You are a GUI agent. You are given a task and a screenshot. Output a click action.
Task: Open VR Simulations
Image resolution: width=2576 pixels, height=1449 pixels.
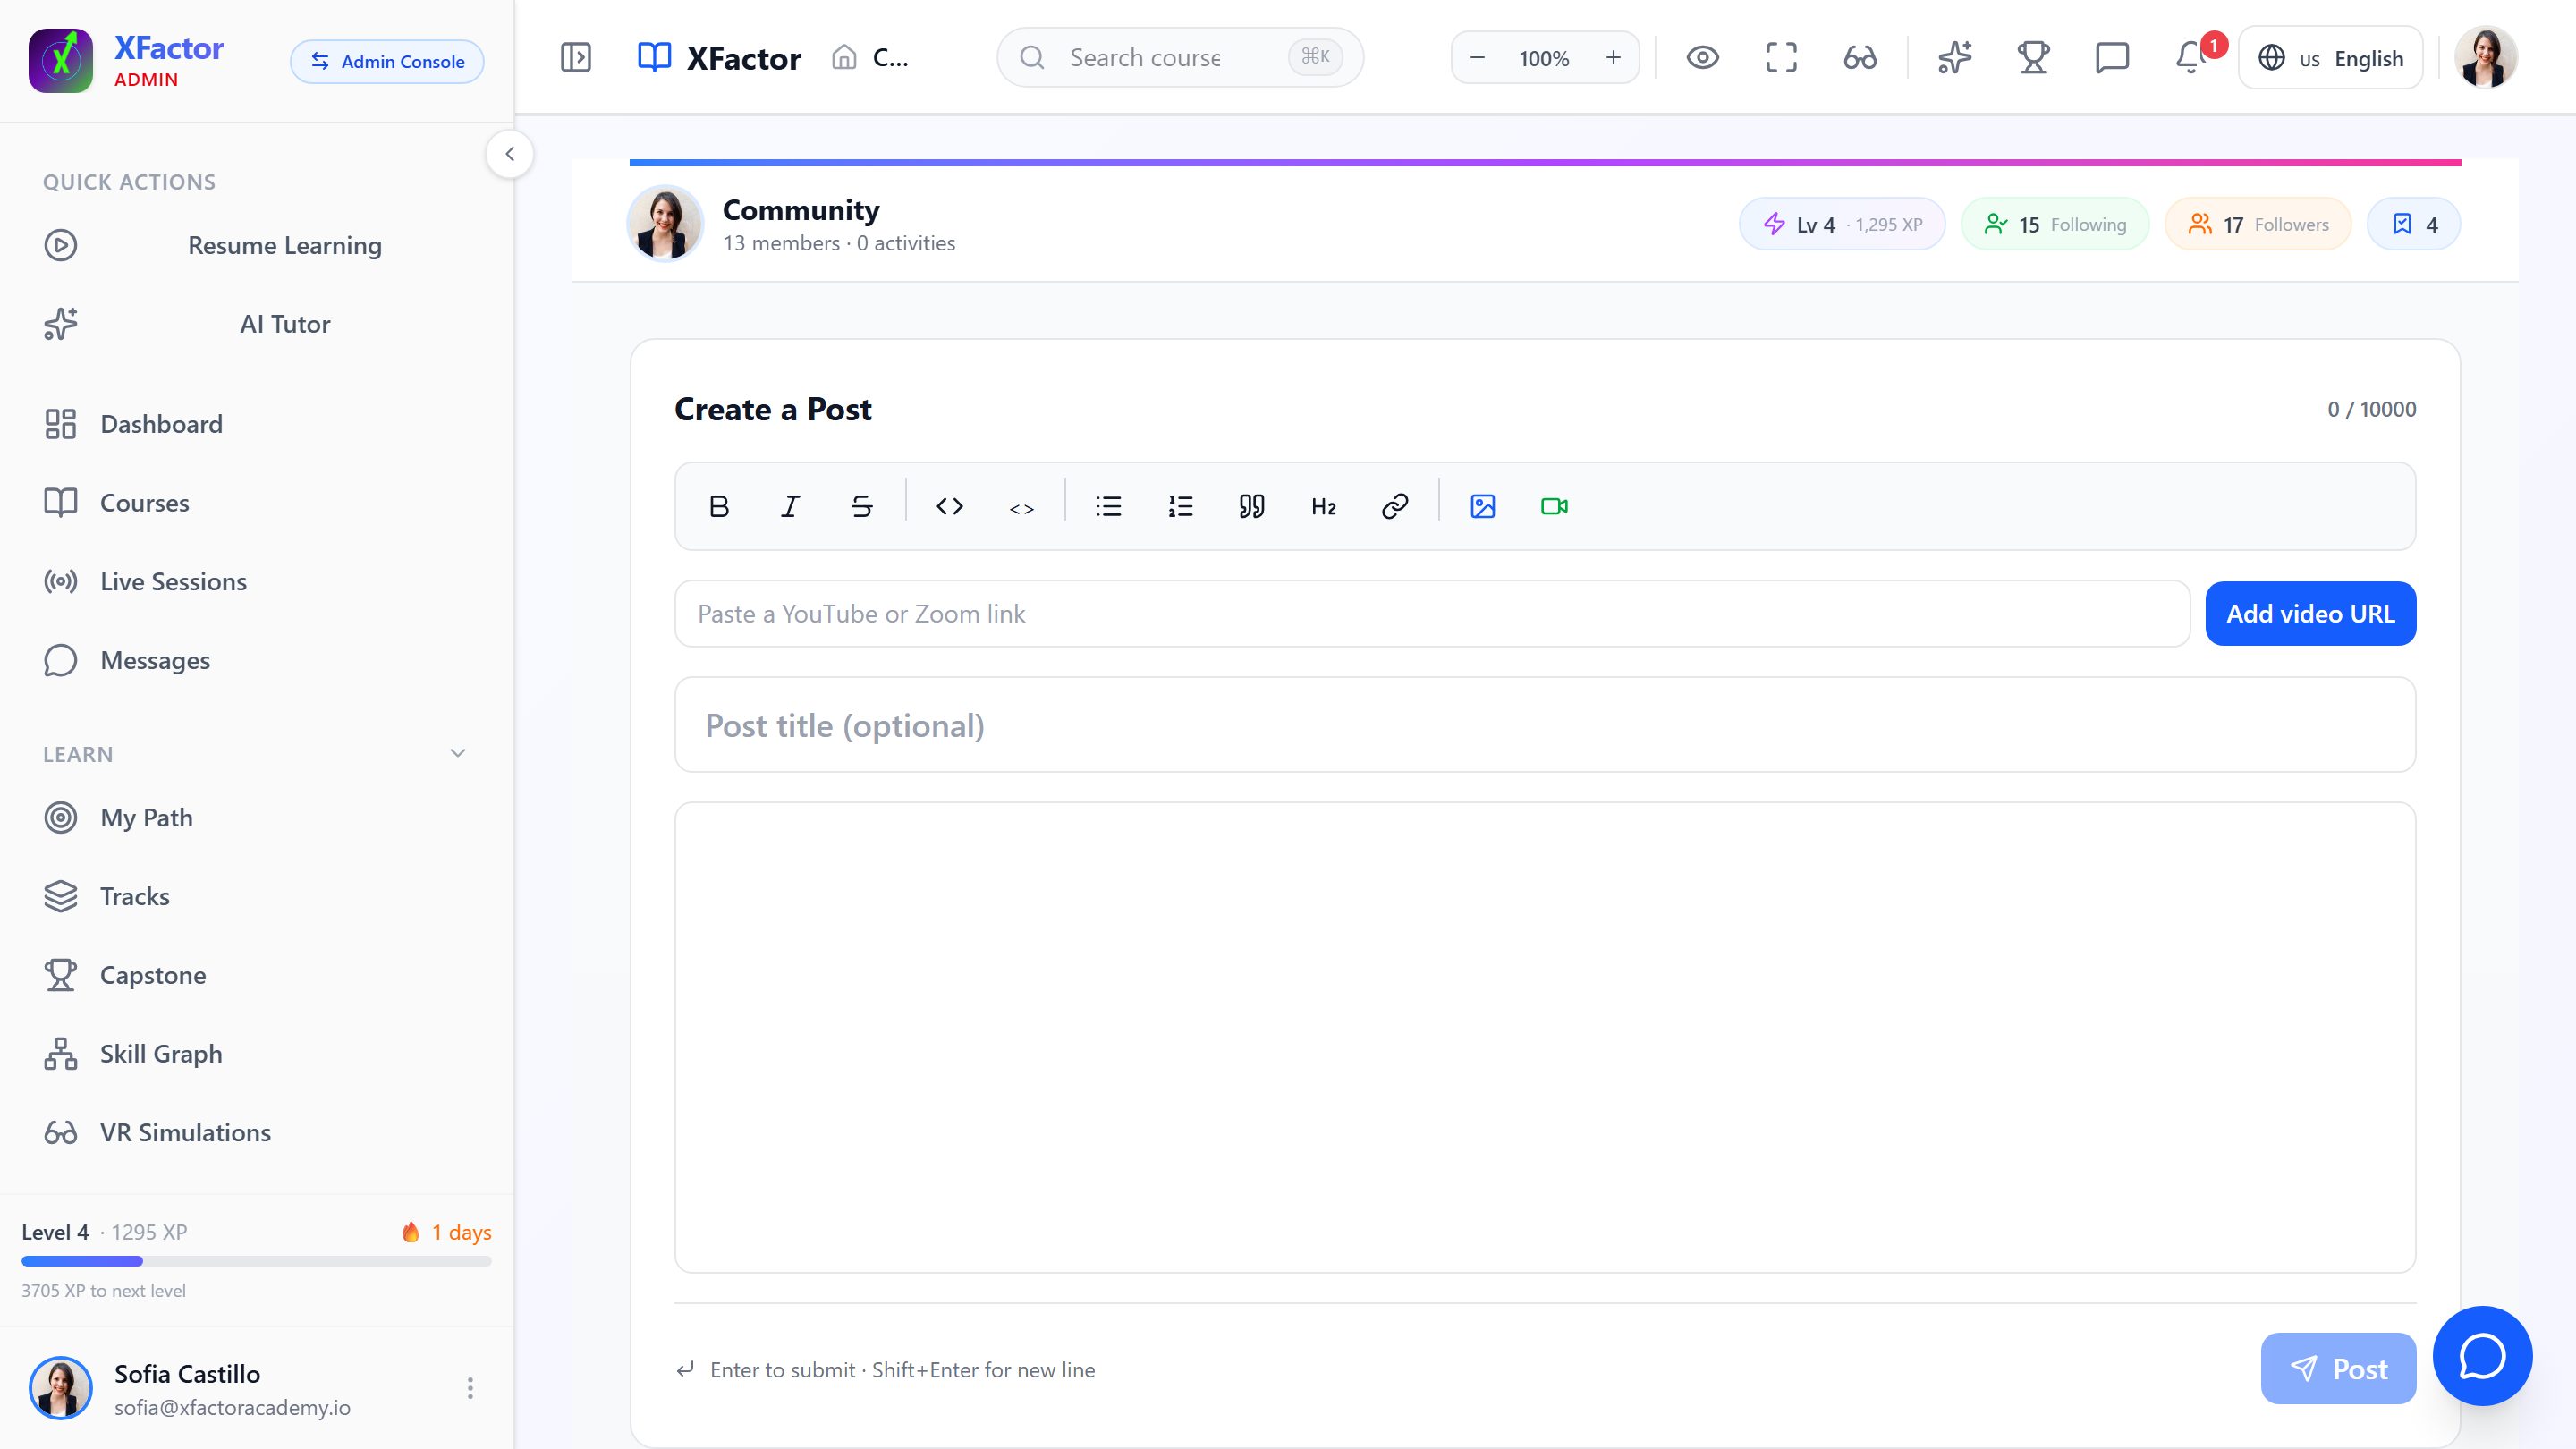[x=257, y=1132]
